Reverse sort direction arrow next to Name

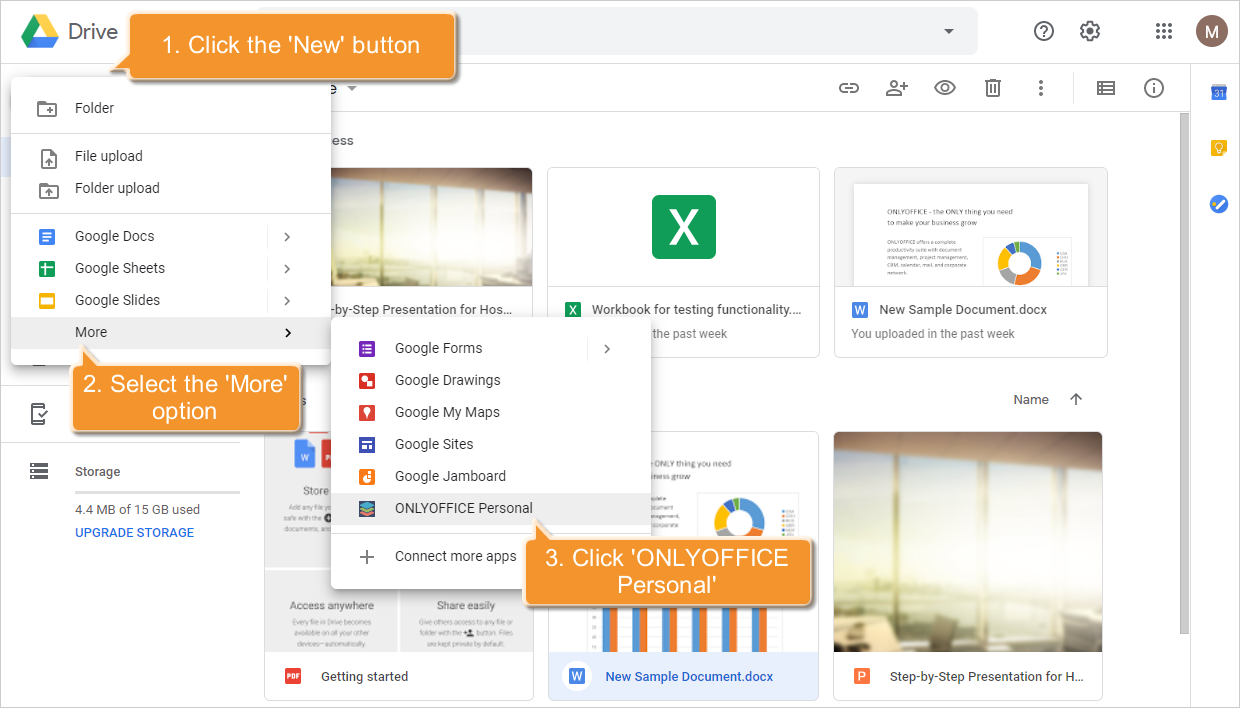pos(1076,399)
